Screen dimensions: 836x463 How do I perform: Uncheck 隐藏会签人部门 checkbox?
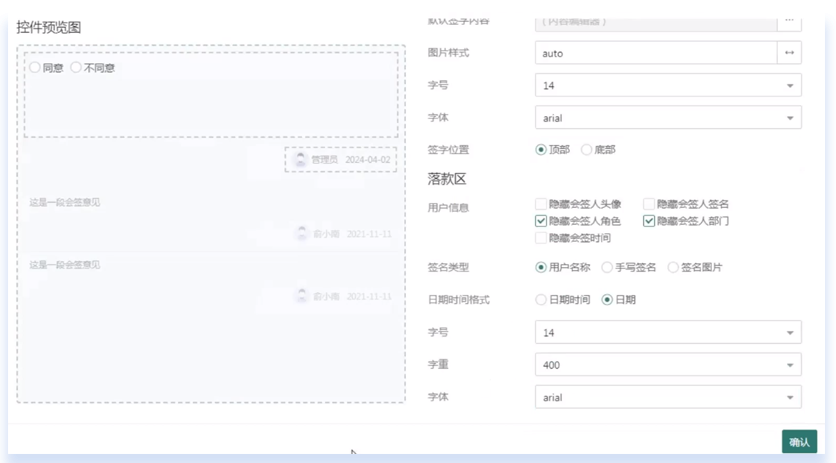tap(649, 221)
